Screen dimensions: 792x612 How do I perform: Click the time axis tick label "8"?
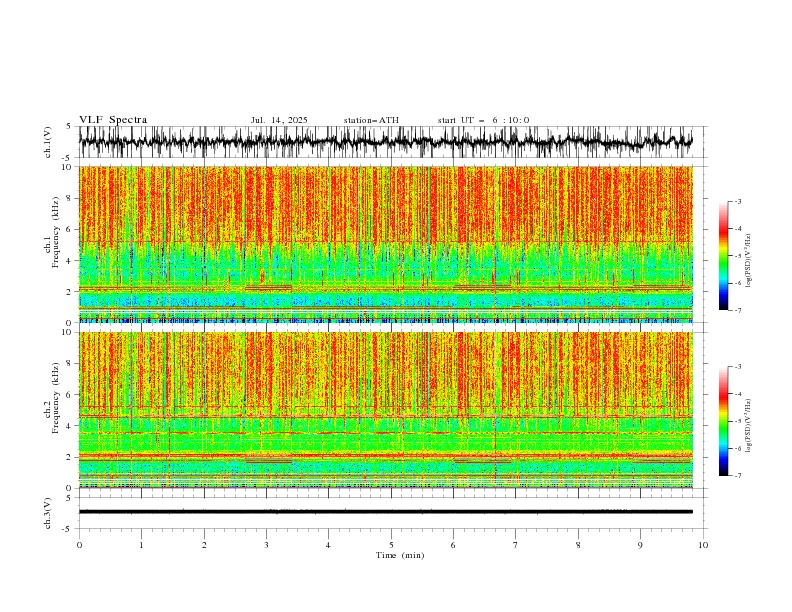[x=578, y=545]
